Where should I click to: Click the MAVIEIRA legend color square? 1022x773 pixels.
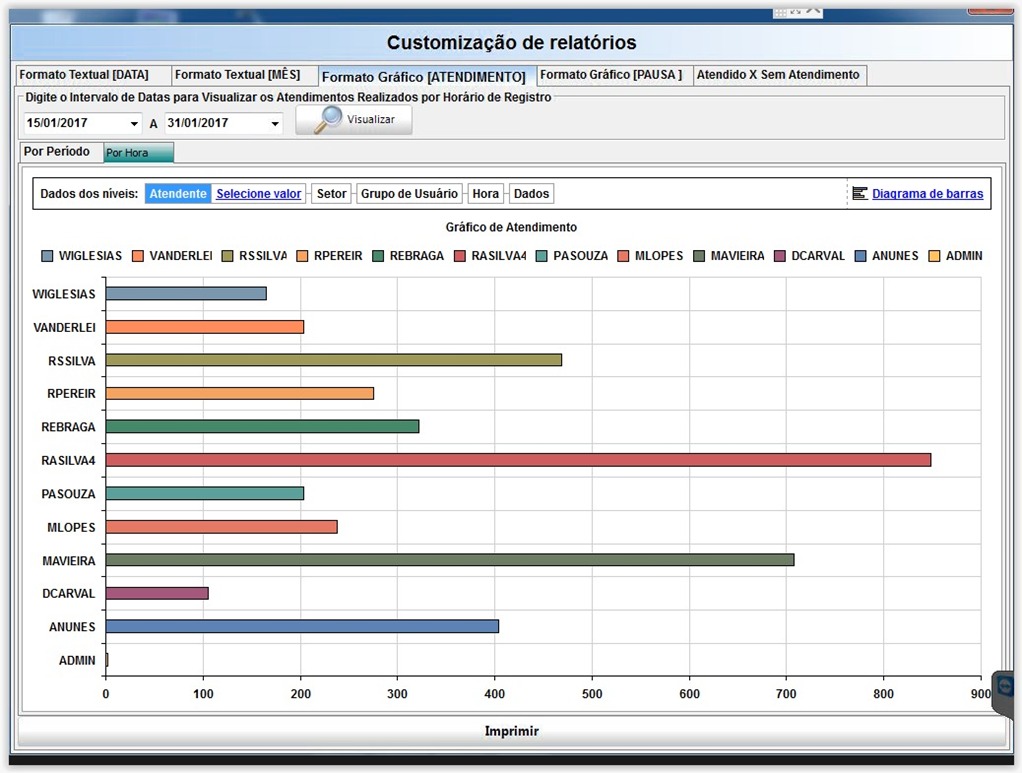[x=698, y=256]
